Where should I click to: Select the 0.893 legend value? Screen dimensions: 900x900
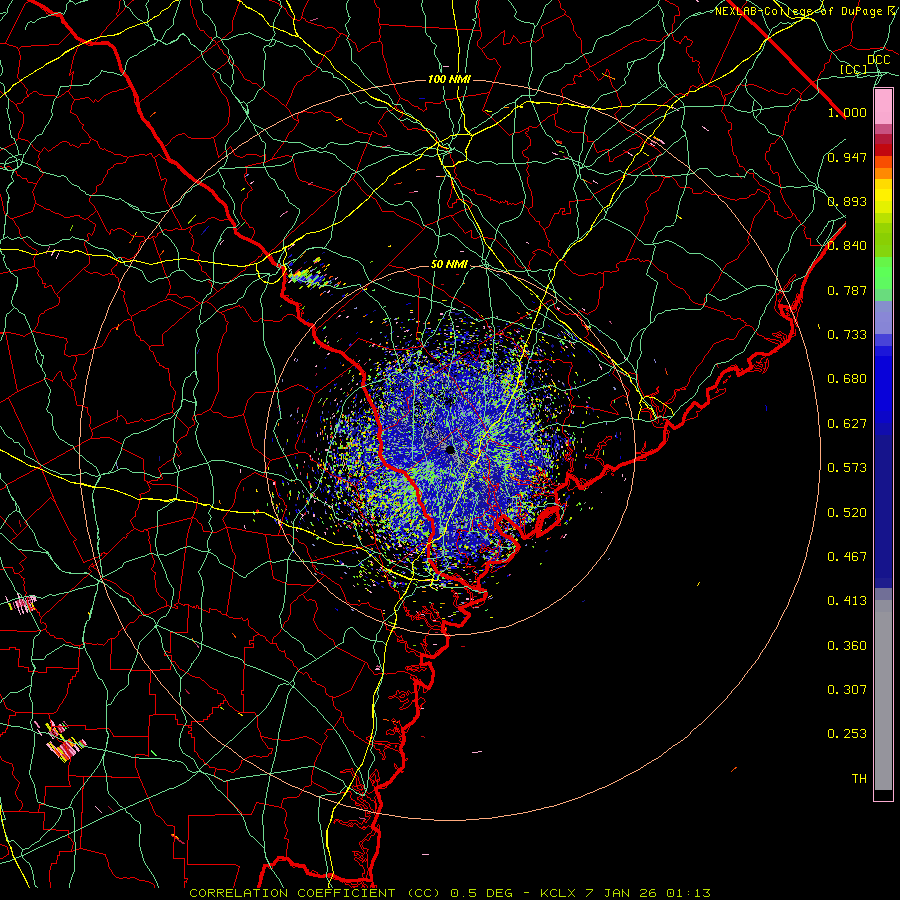tap(847, 201)
